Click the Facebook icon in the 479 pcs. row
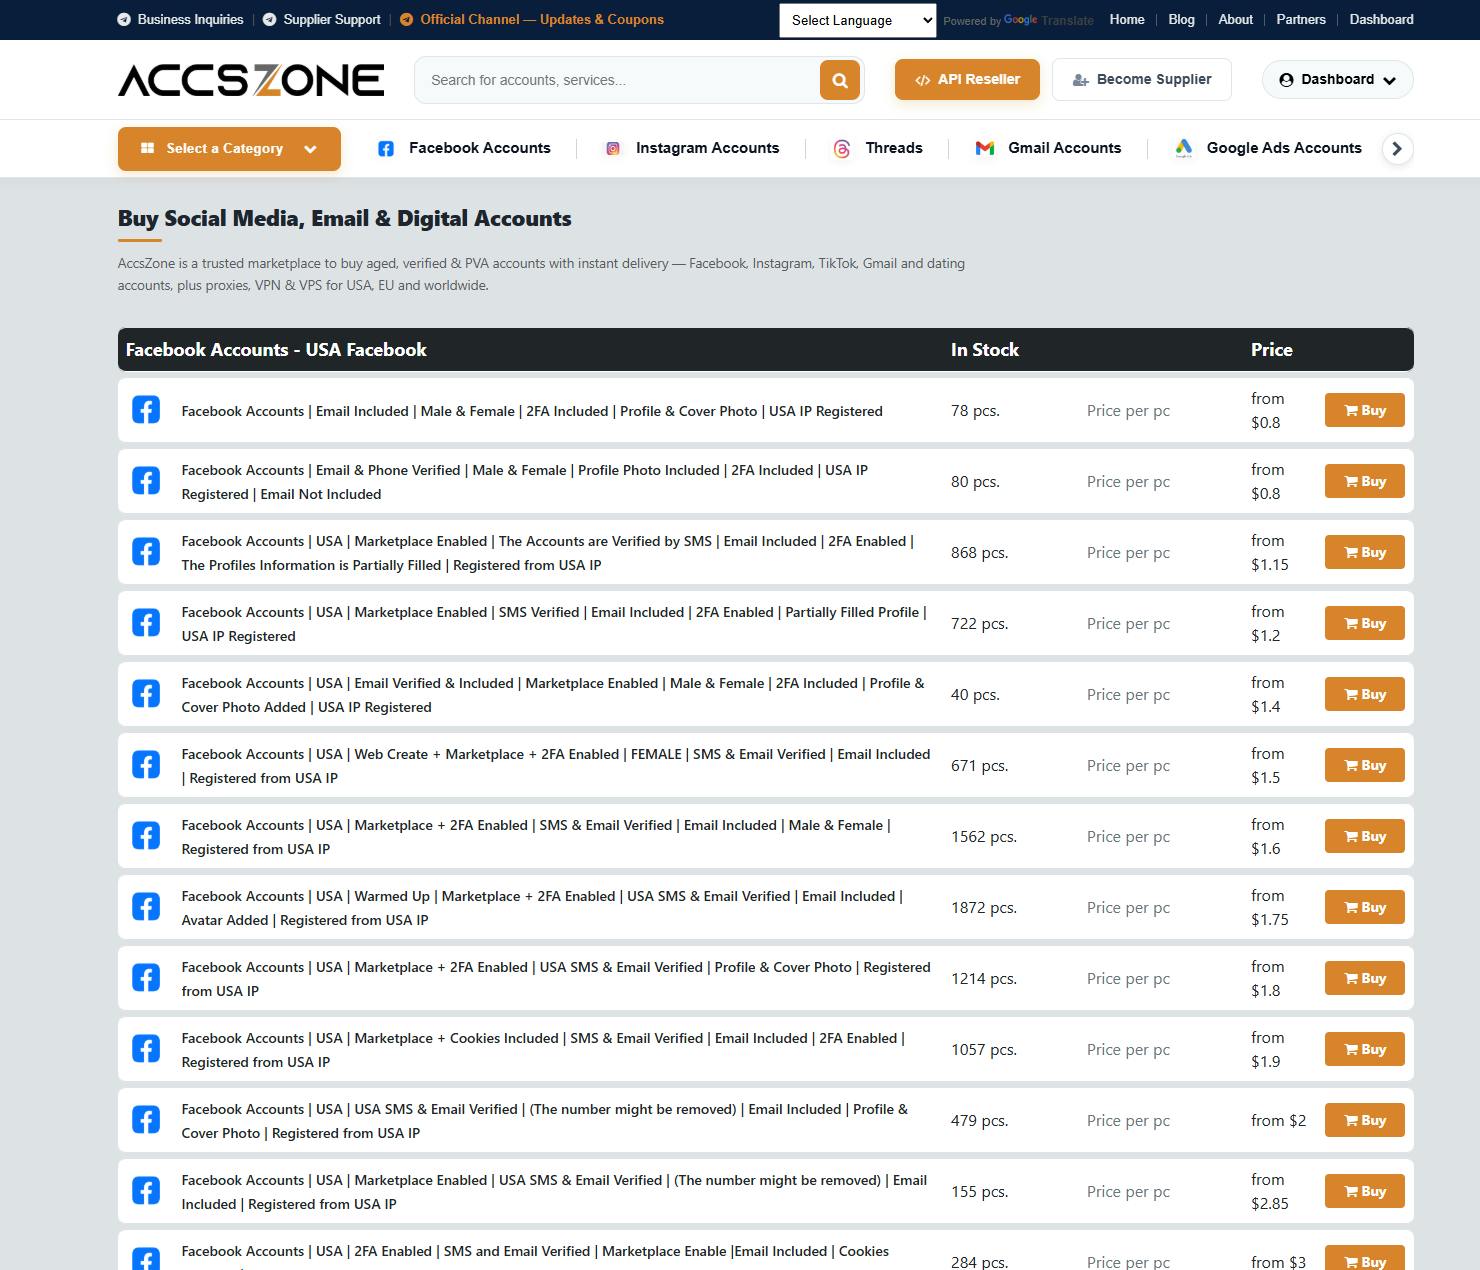 point(146,1120)
